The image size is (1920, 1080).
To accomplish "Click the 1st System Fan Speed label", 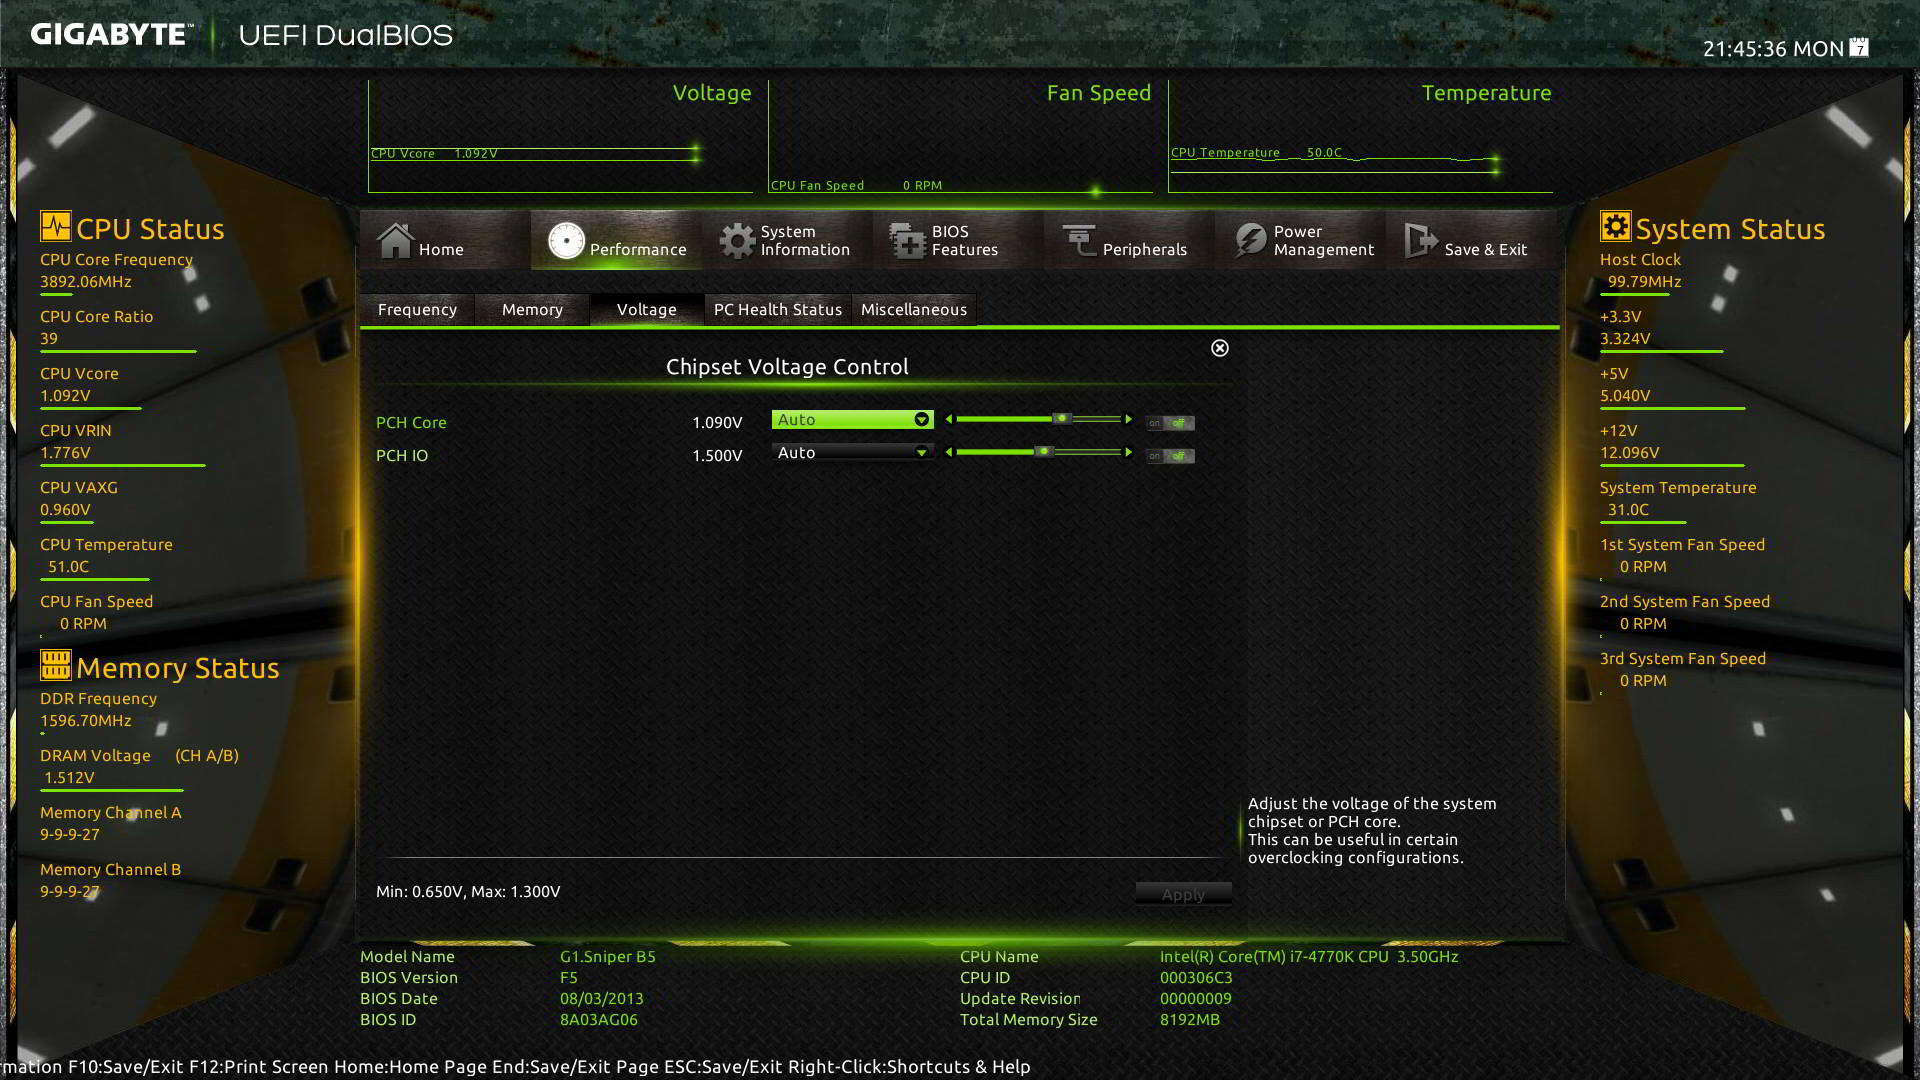I will click(1682, 544).
